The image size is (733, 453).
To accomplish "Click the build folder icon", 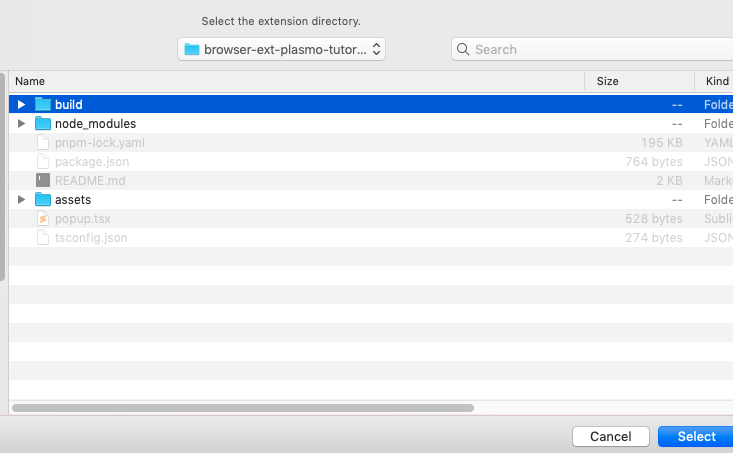I will (43, 104).
